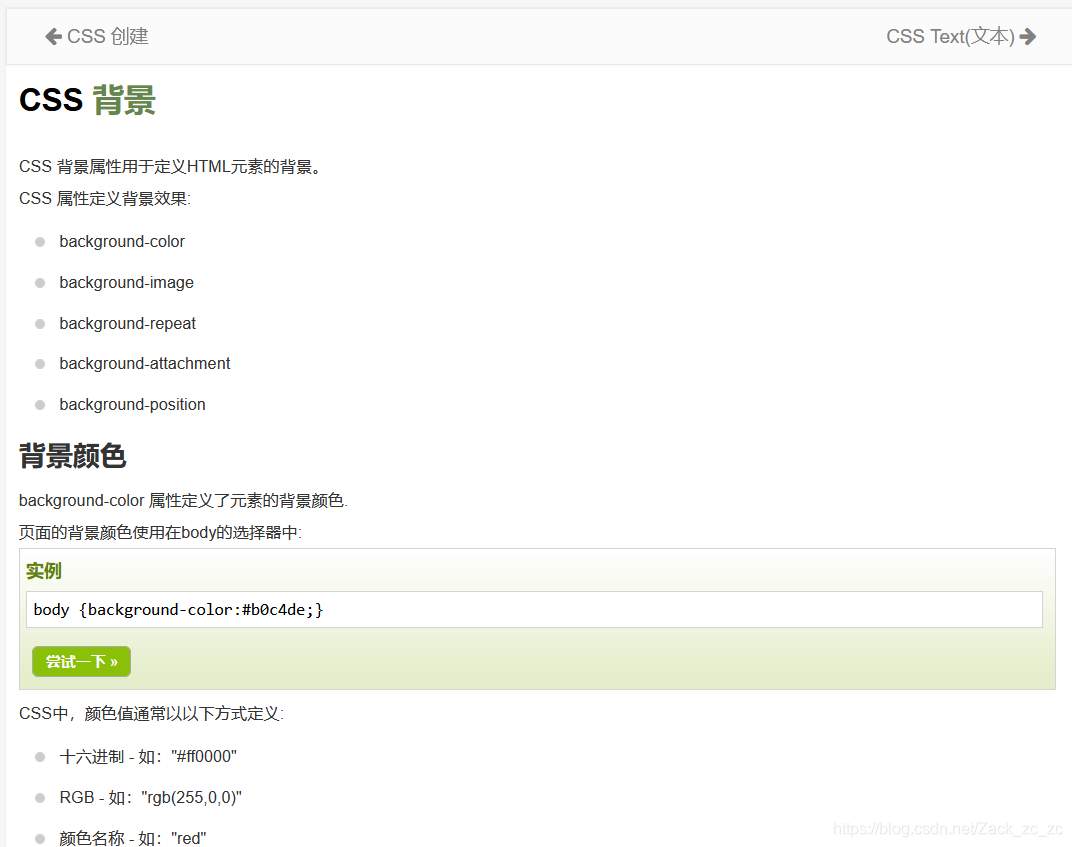Click the sentence CSS 背景属性用于定义HTML元素的背景。
The width and height of the screenshot is (1072, 847).
click(170, 167)
